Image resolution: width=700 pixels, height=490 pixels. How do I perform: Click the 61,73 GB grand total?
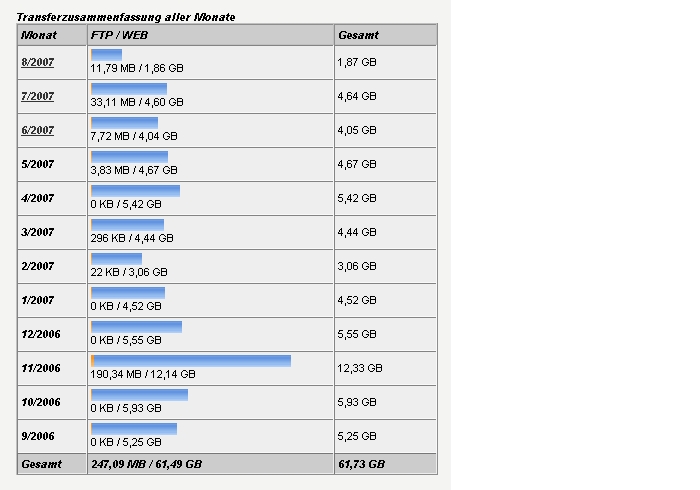pyautogui.click(x=361, y=464)
